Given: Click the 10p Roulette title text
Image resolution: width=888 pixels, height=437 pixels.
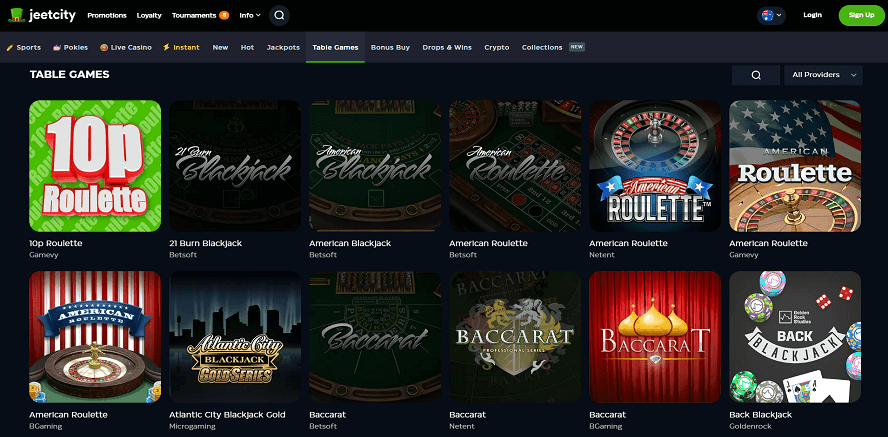Looking at the screenshot, I should pyautogui.click(x=56, y=243).
